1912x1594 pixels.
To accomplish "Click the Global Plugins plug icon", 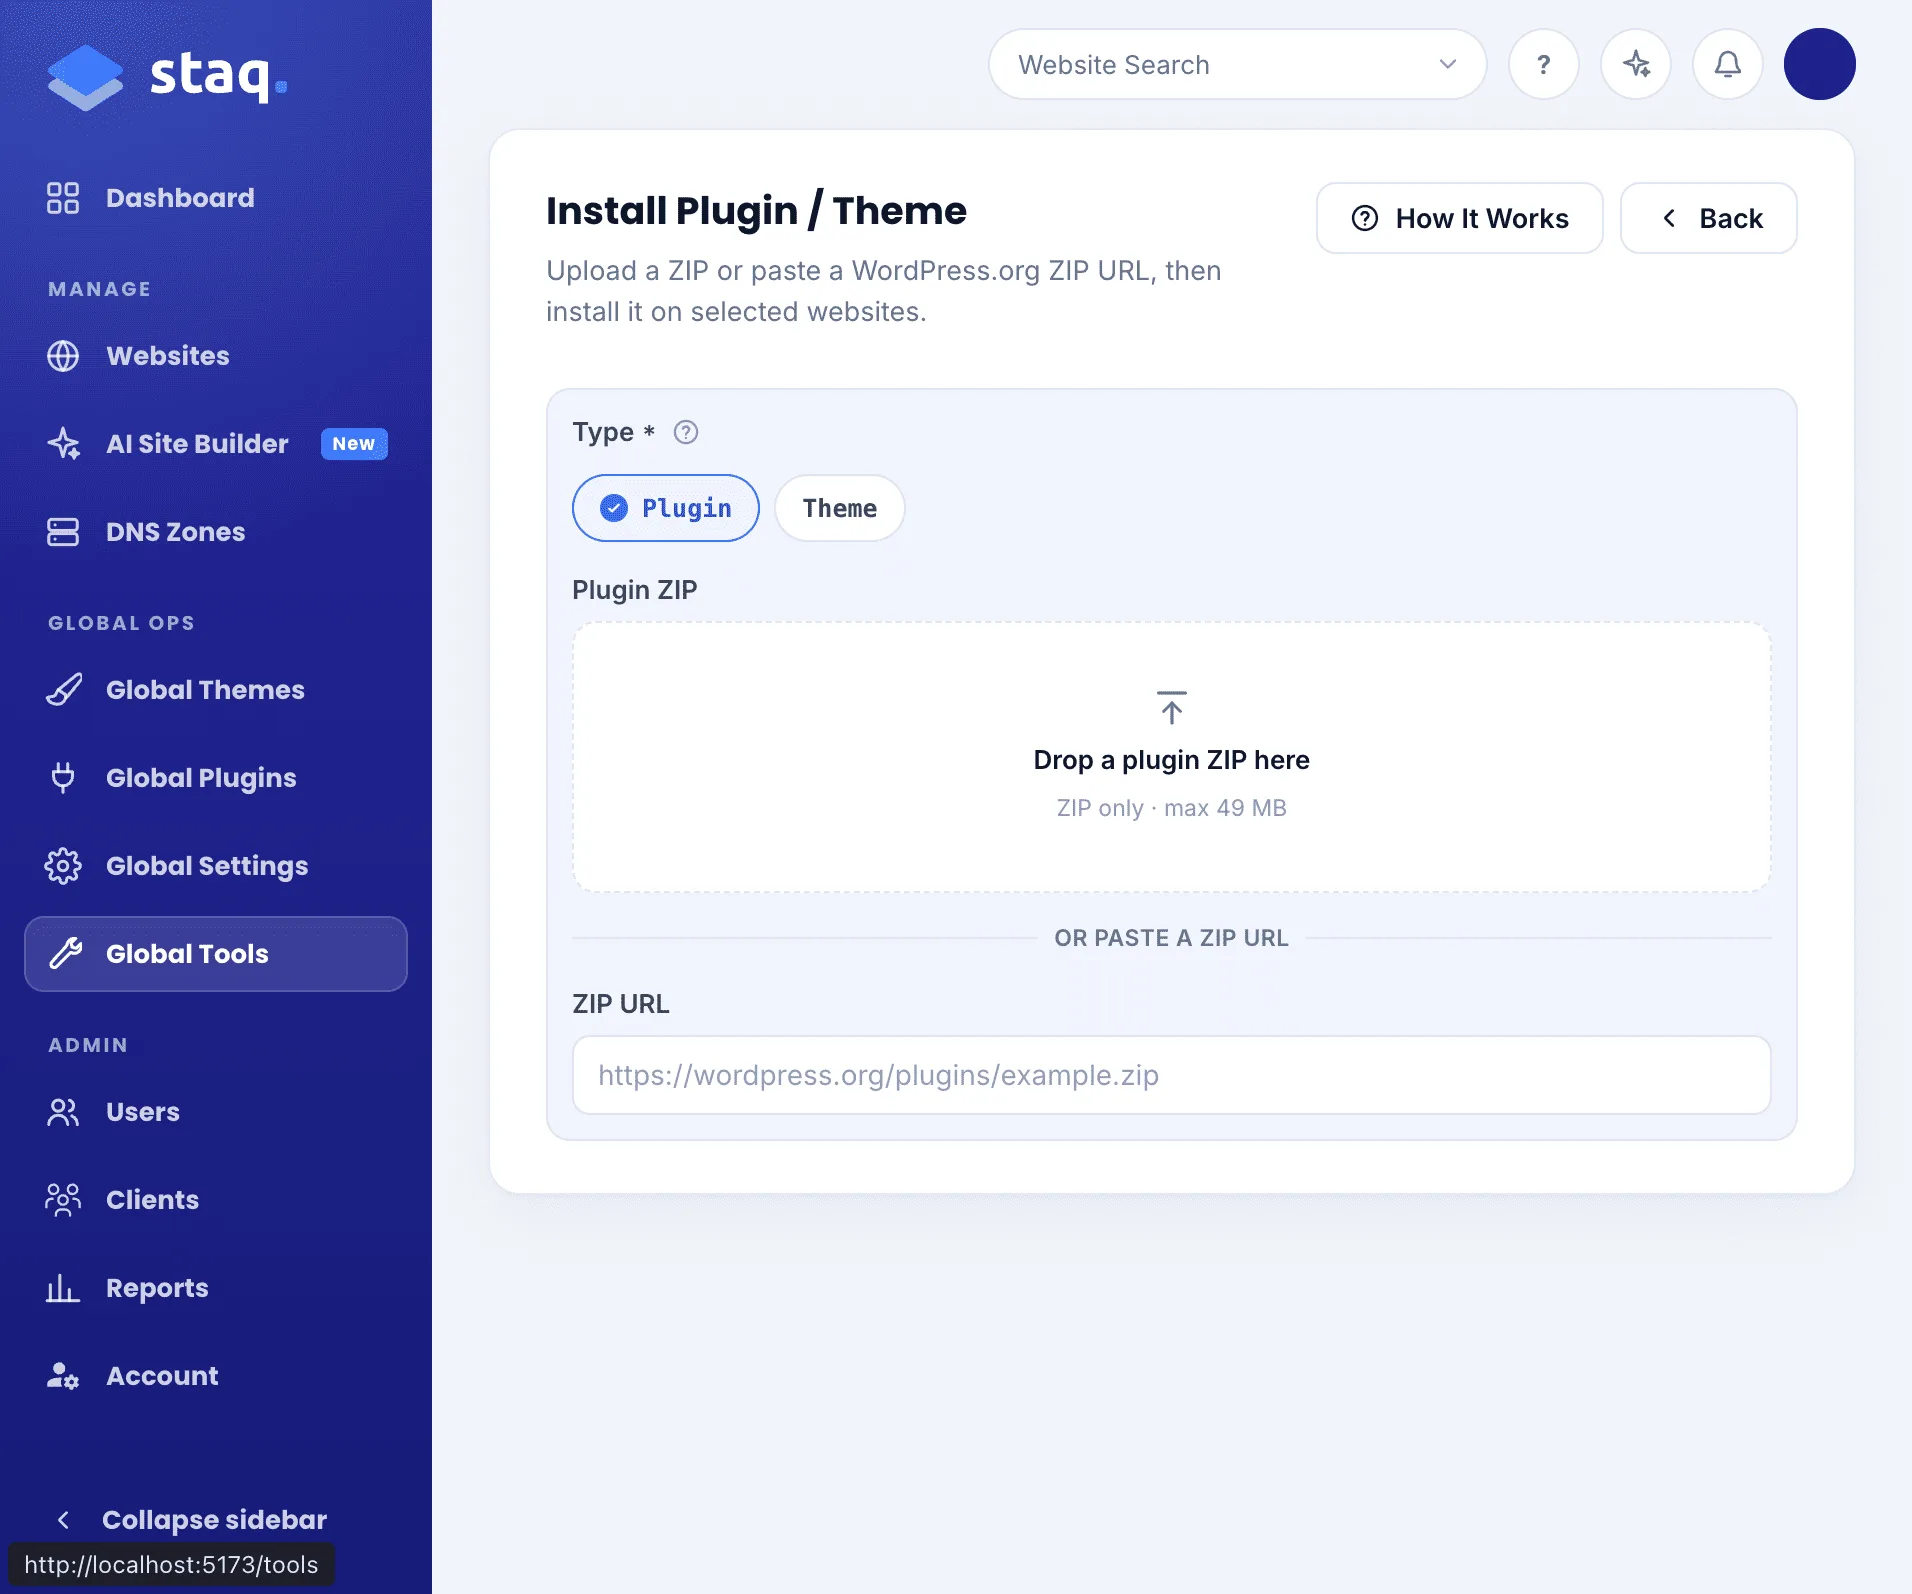I will (63, 778).
